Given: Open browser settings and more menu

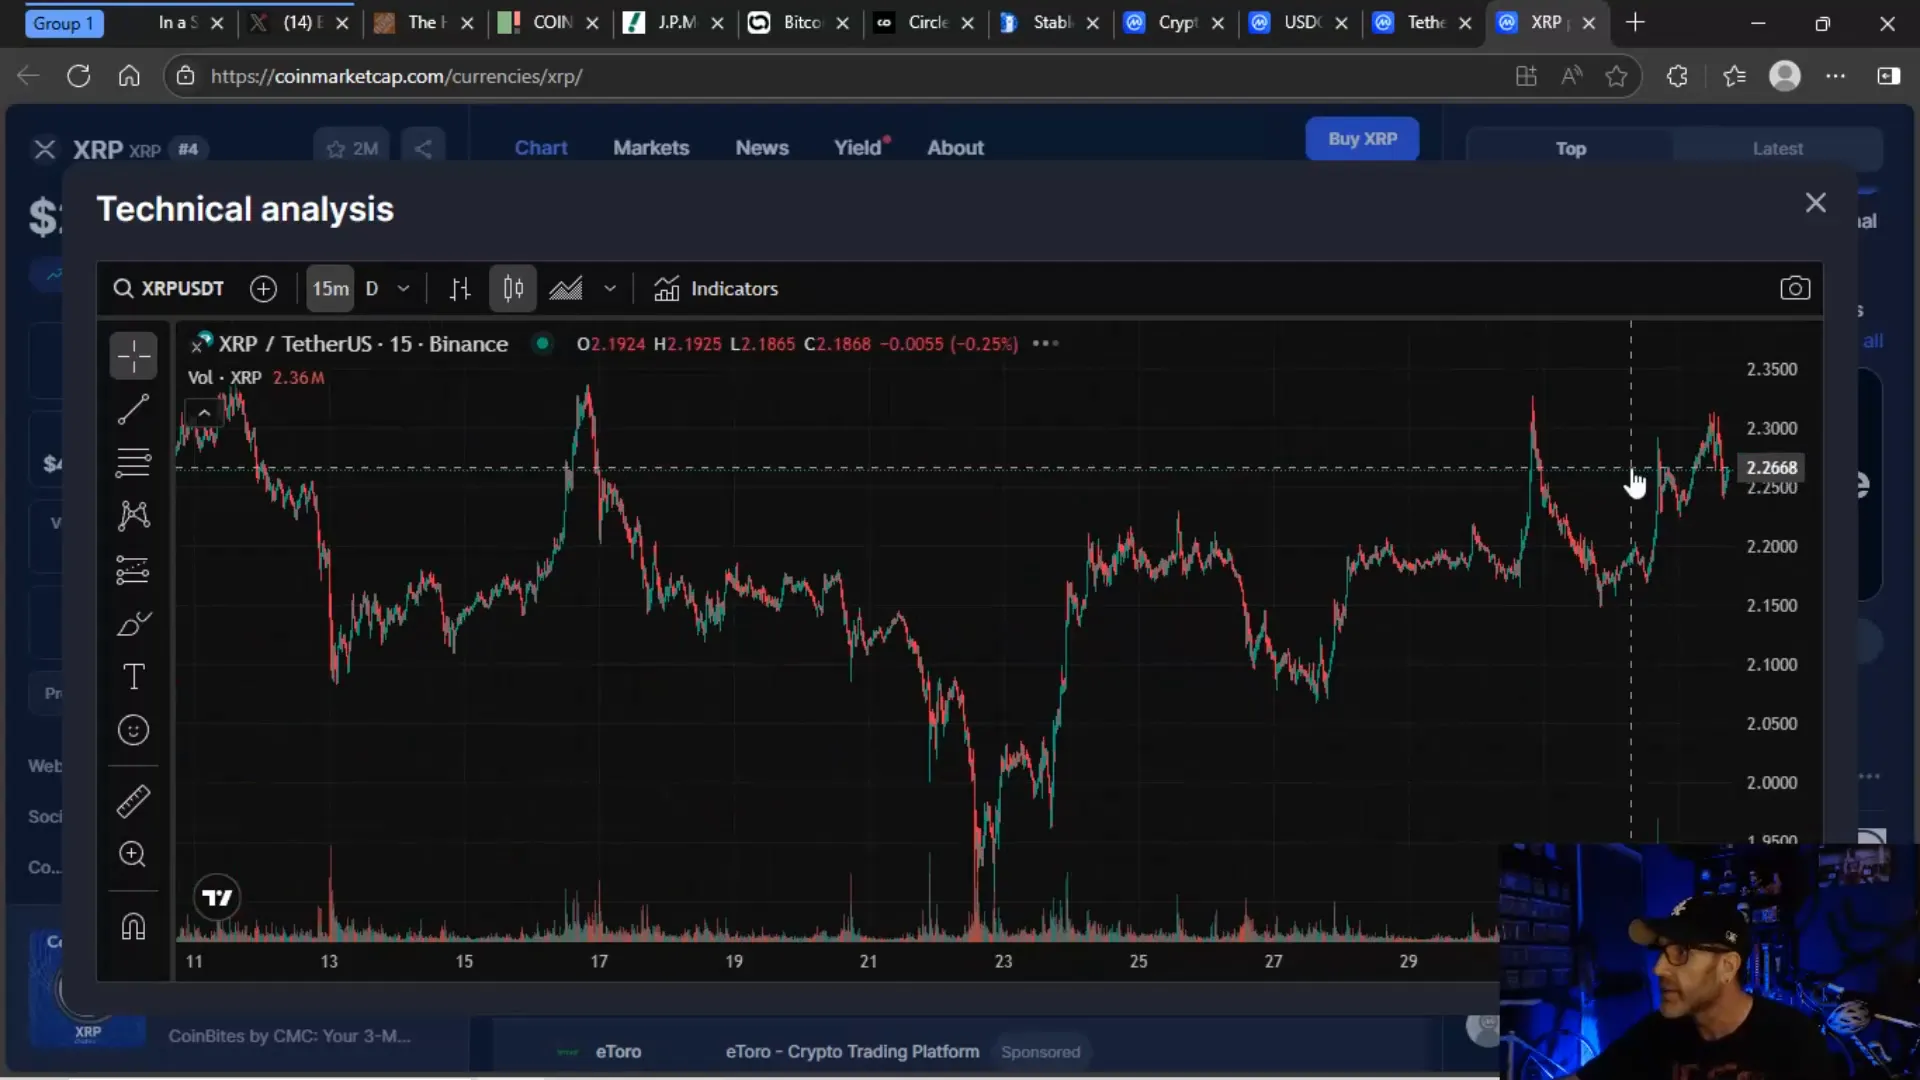Looking at the screenshot, I should (x=1836, y=76).
